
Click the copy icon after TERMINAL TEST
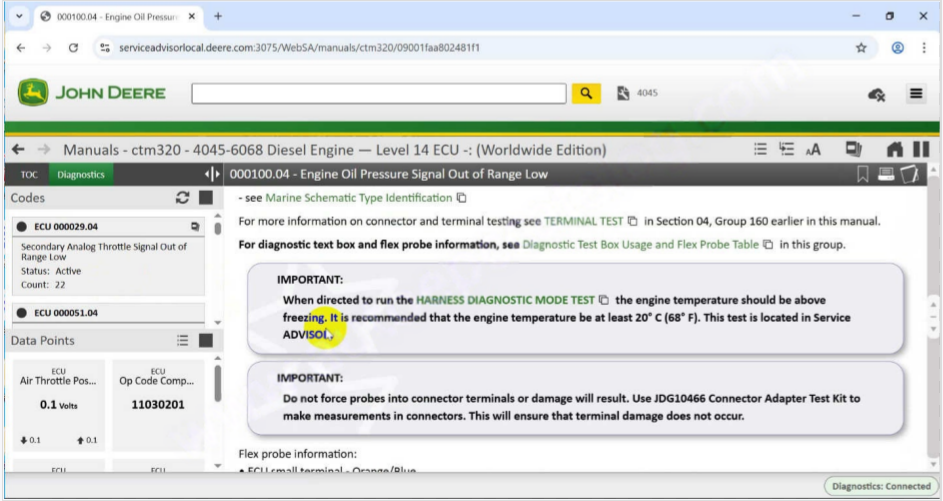click(633, 221)
